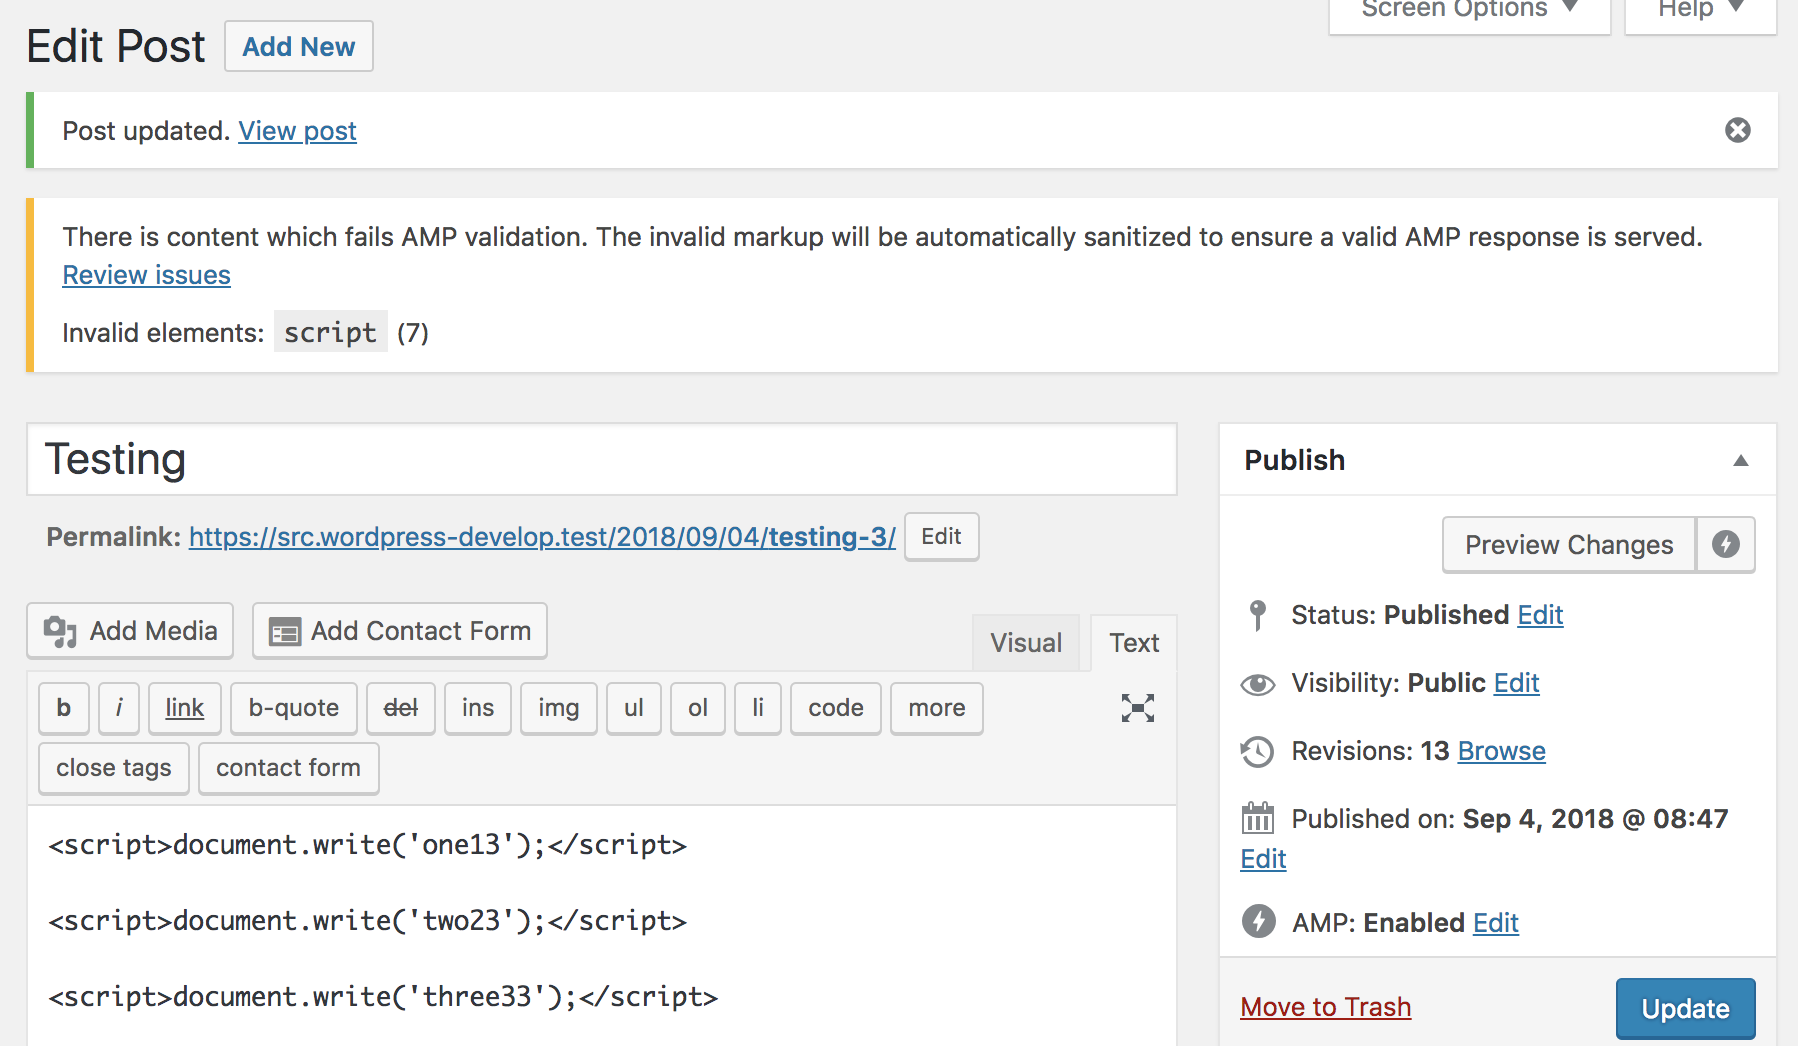Click the Revisions history clock icon
Viewport: 1798px width, 1046px height.
coord(1258,752)
